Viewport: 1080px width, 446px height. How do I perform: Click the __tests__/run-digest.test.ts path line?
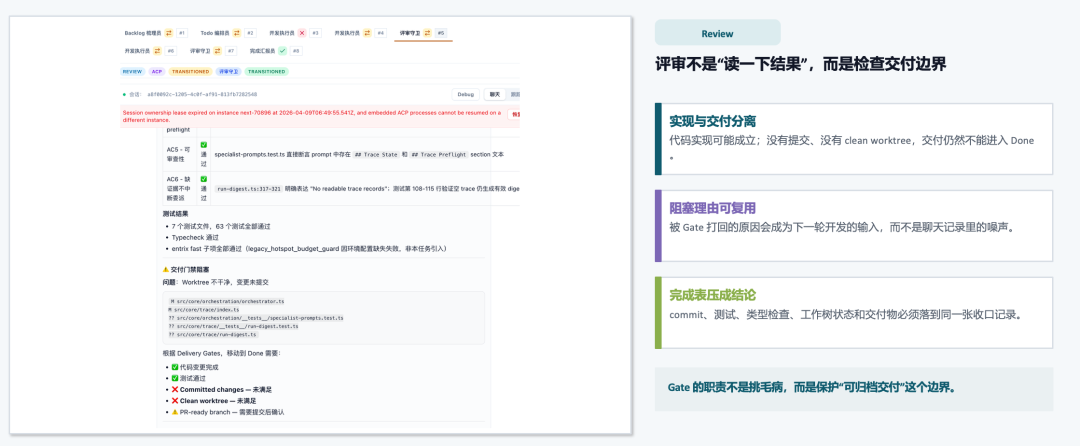click(233, 326)
